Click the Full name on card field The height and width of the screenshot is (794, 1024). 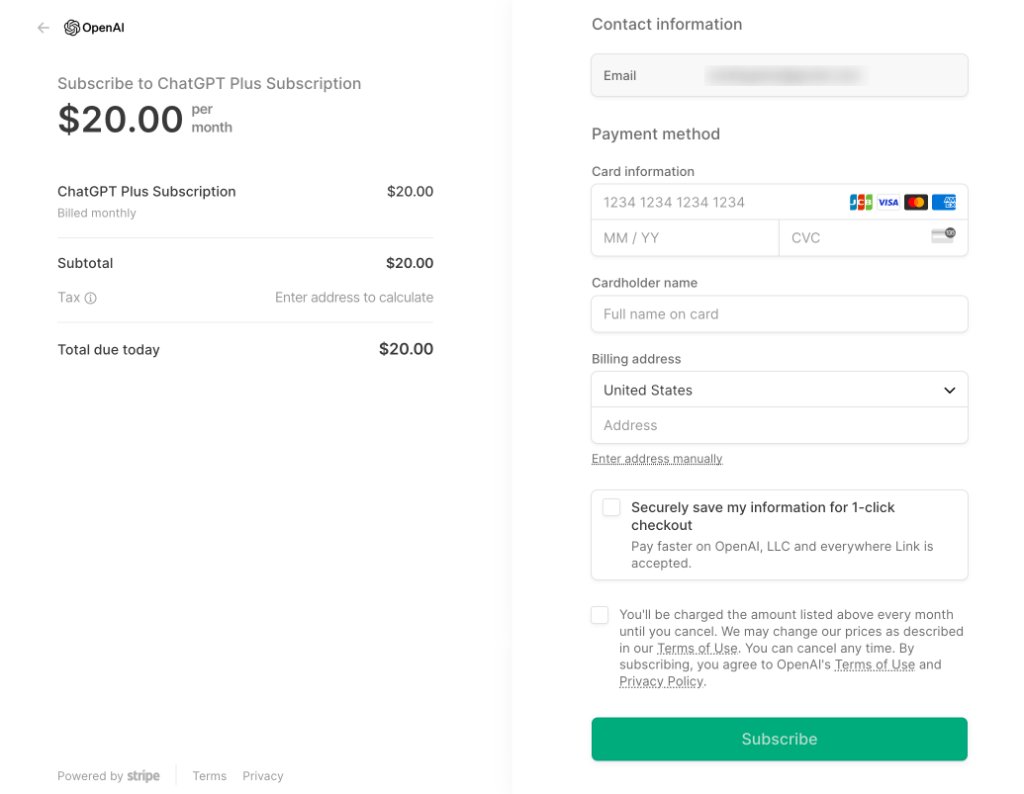(780, 314)
